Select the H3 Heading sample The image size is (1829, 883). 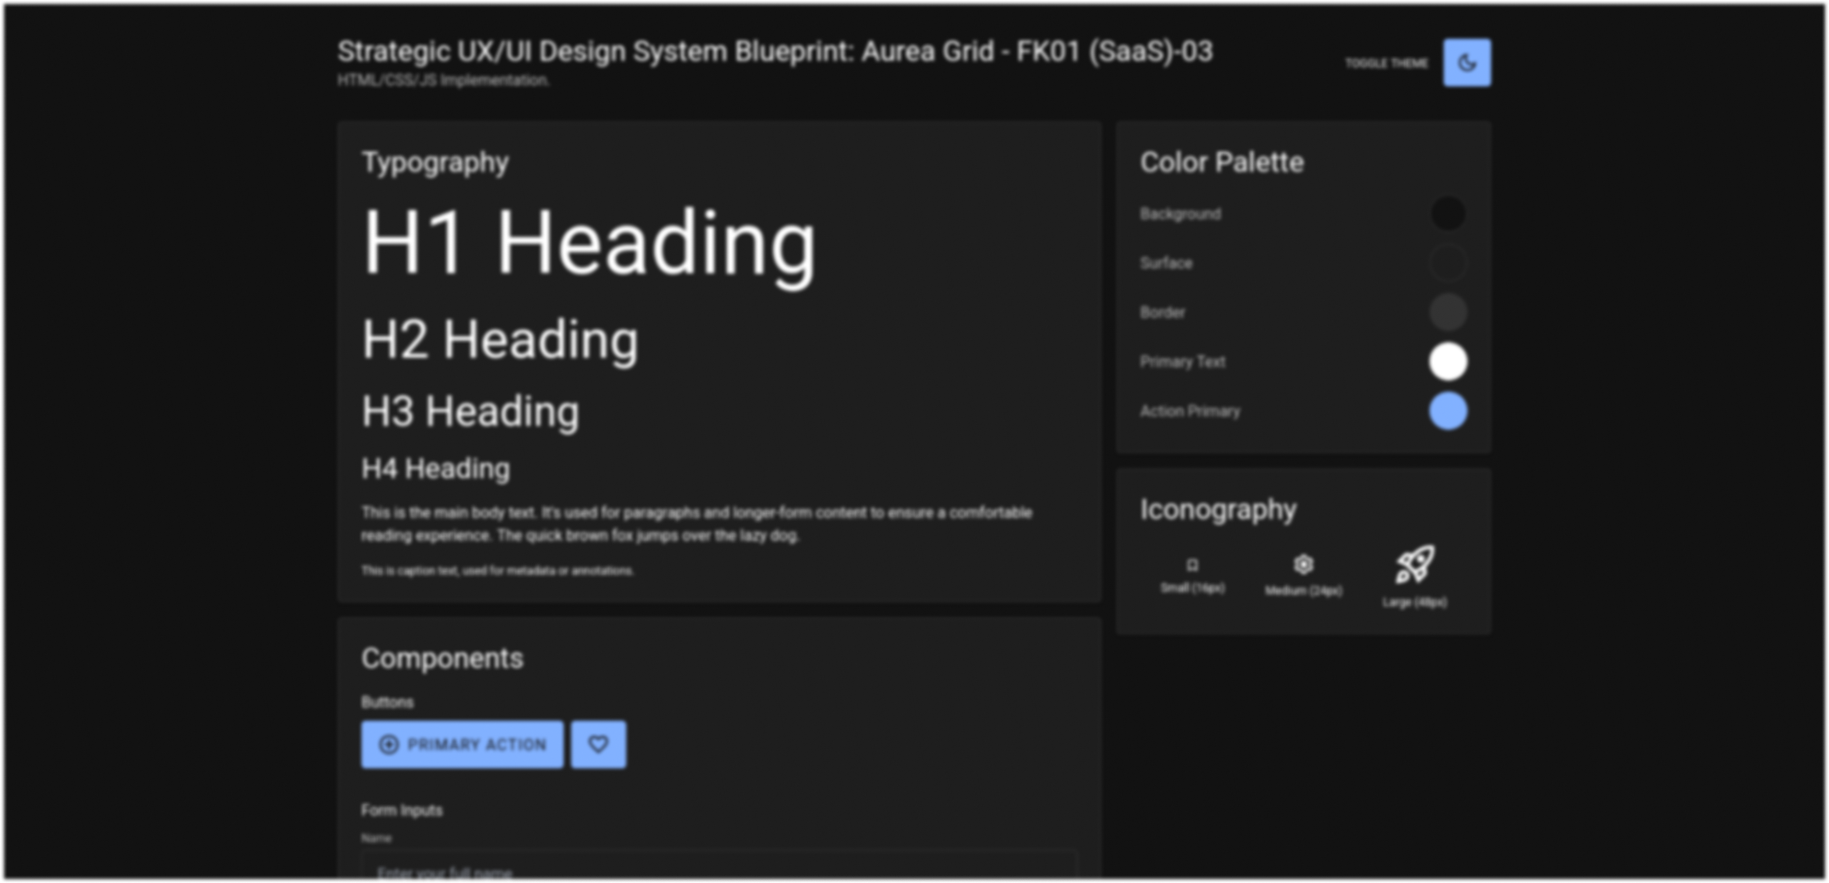point(470,412)
